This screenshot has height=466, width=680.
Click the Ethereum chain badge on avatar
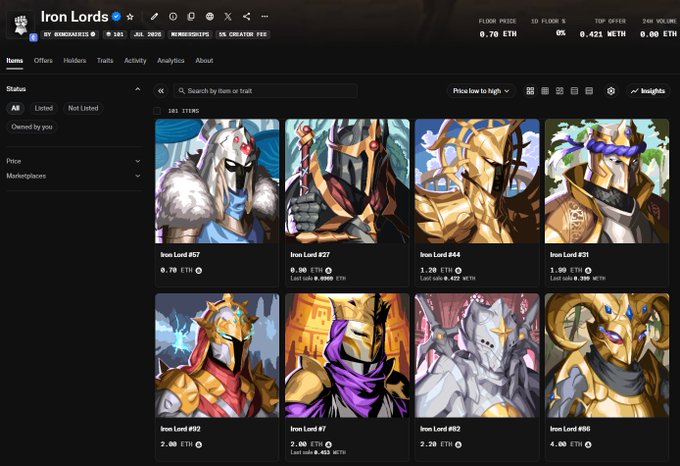(33, 37)
